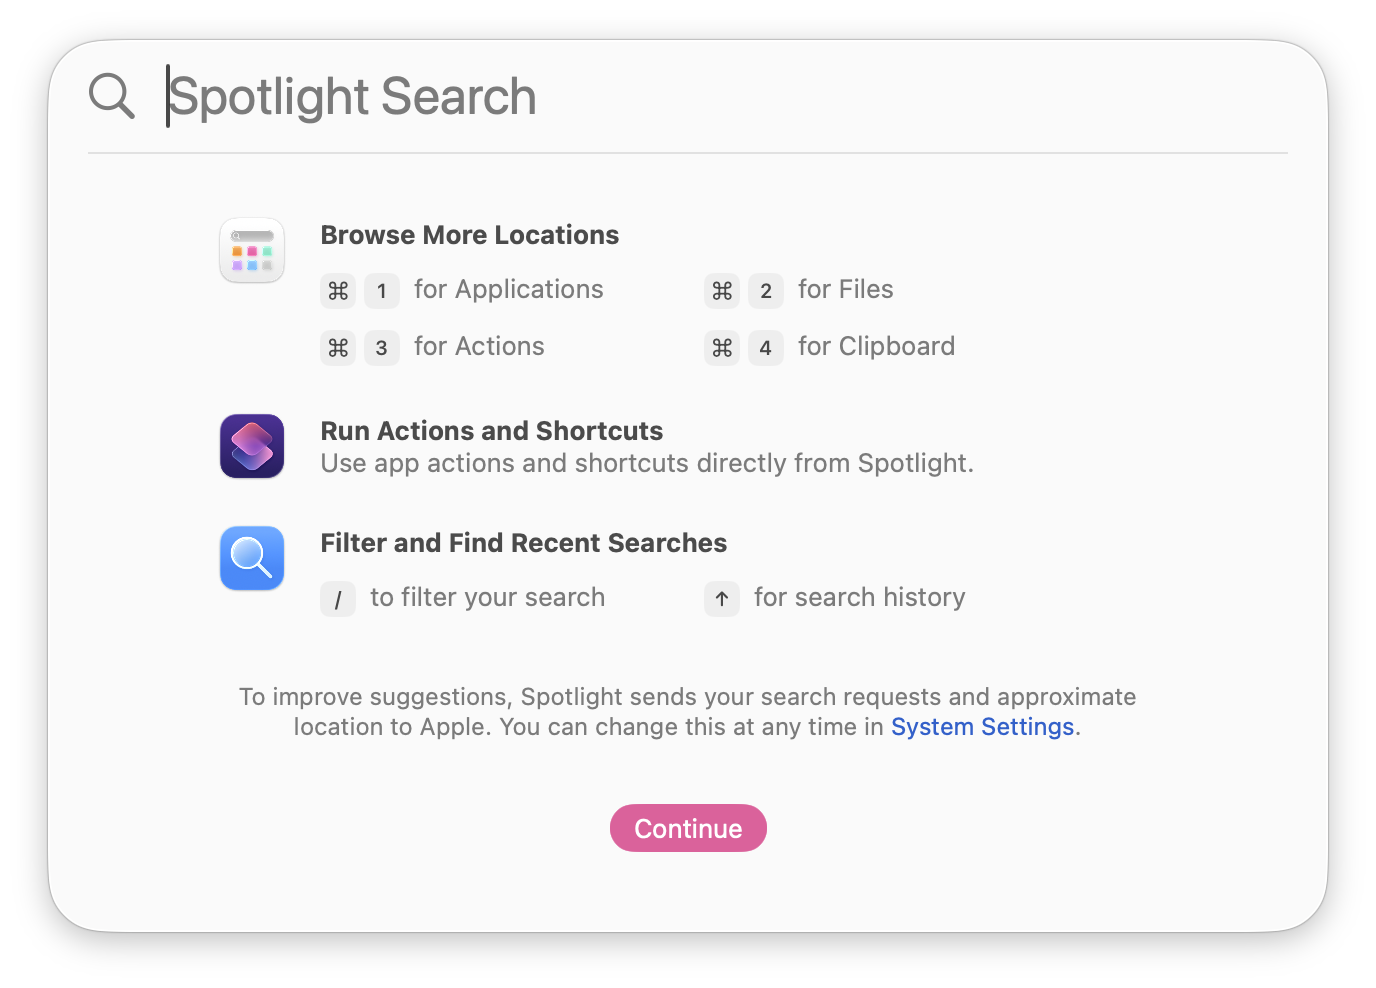
Task: Click the Command key icon beside Files
Action: pos(722,291)
